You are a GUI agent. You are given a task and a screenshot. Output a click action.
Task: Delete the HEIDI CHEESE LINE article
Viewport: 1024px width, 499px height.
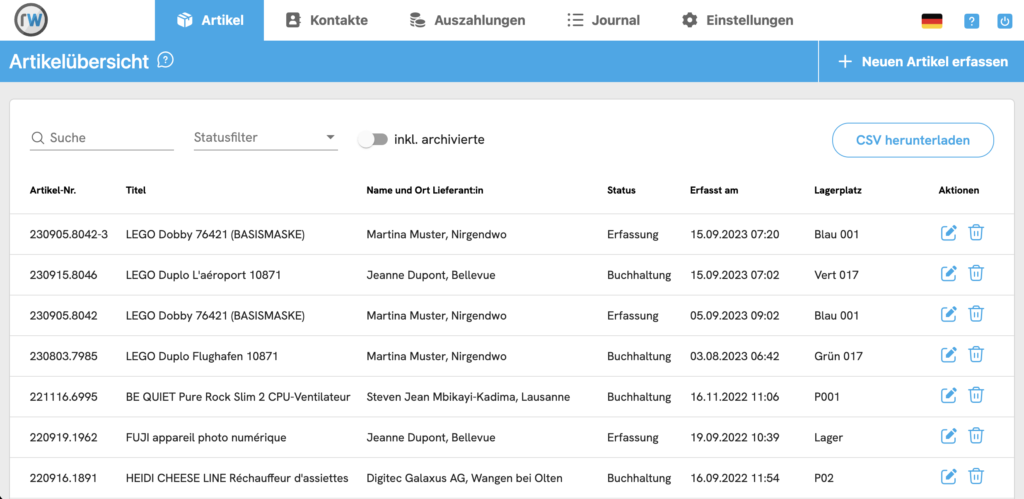point(976,477)
